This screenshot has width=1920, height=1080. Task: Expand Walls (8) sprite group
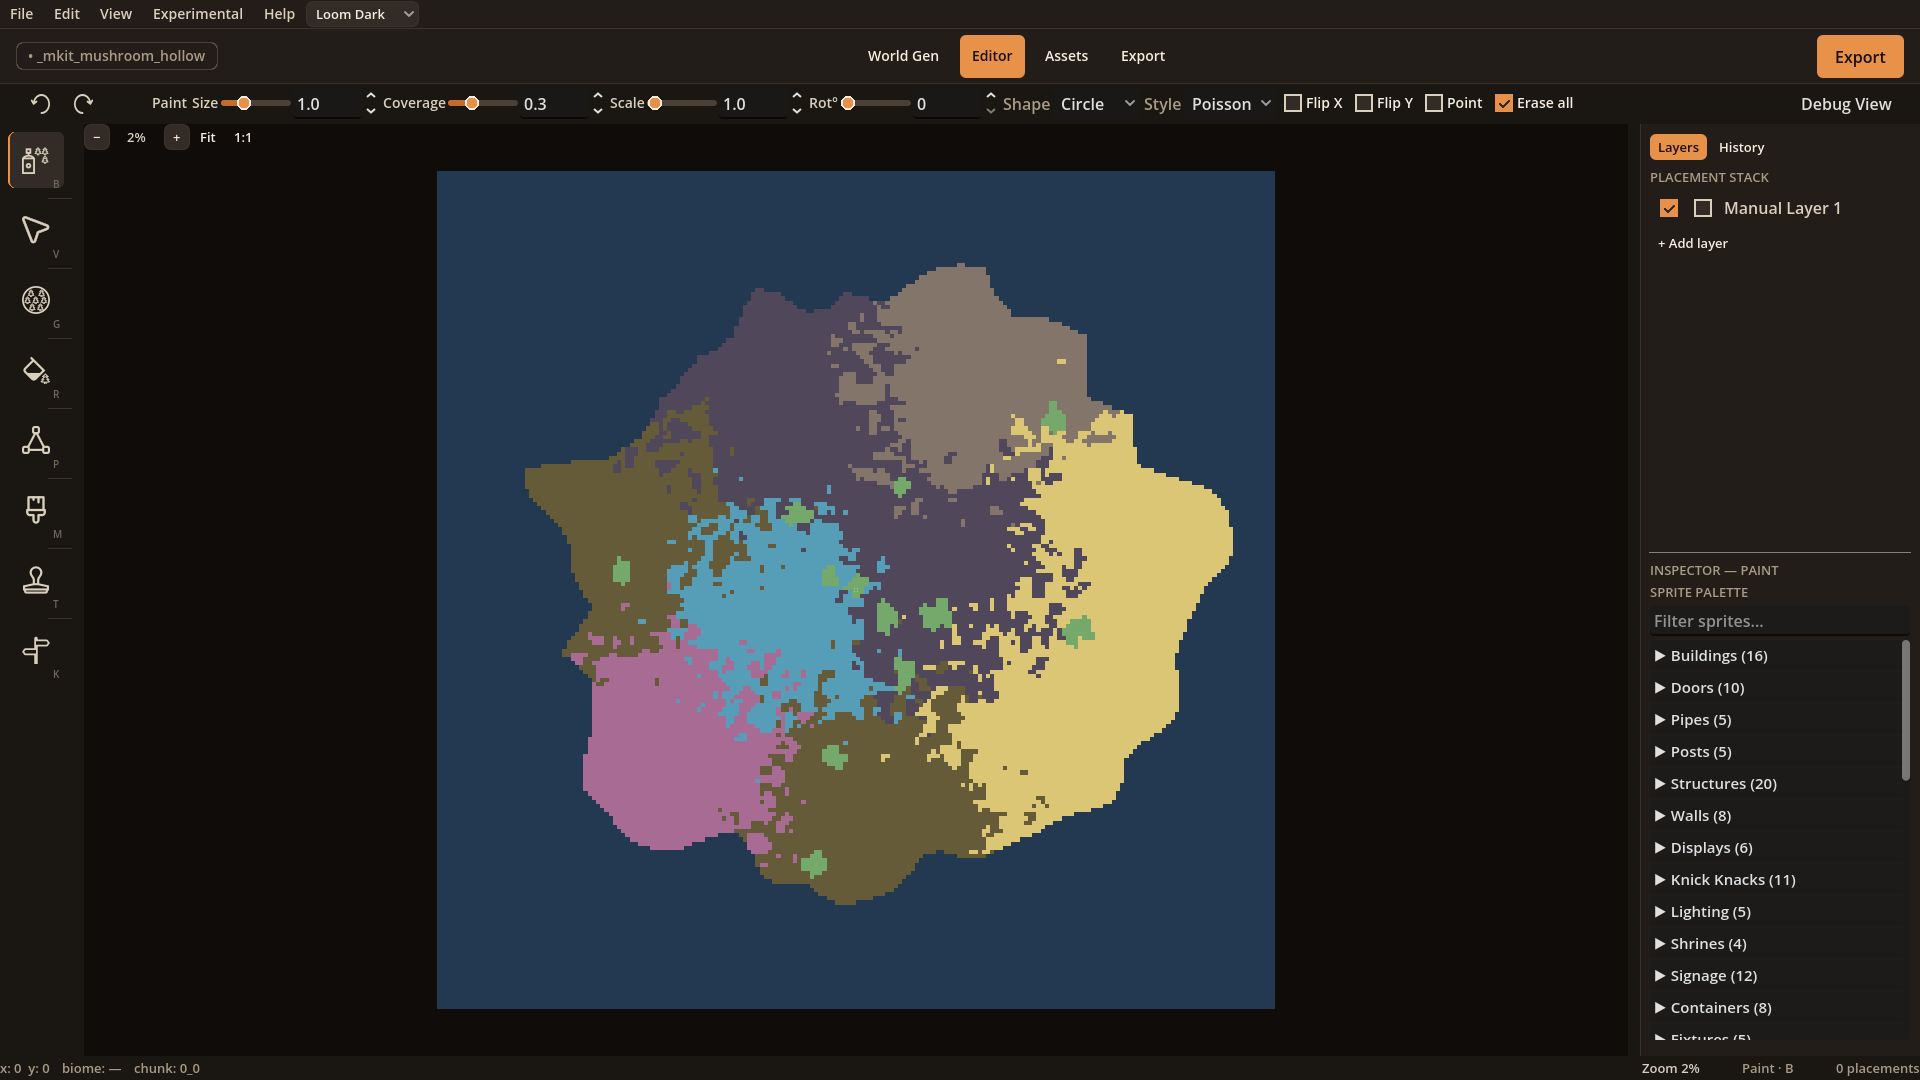[x=1775, y=816]
